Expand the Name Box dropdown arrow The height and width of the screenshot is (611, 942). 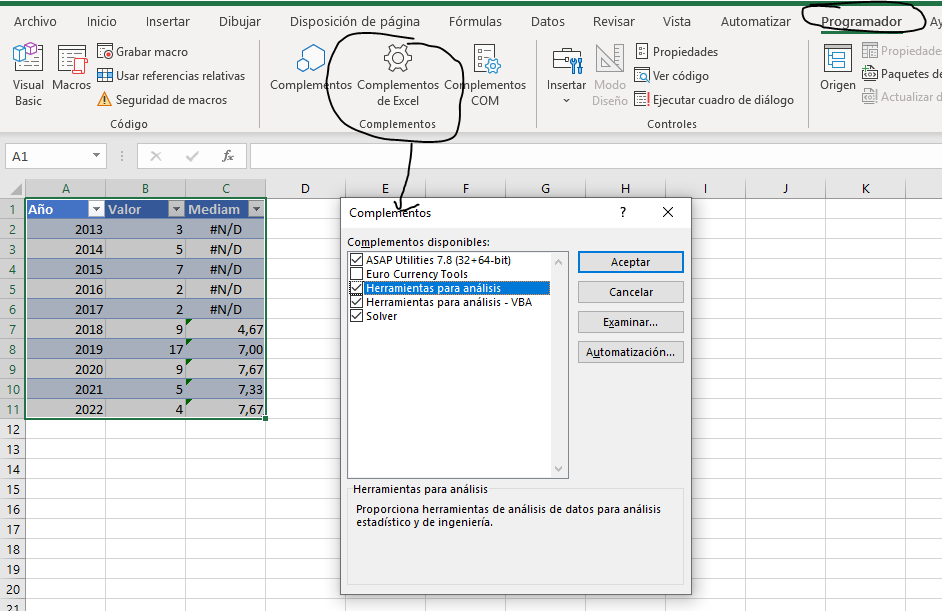click(x=96, y=156)
